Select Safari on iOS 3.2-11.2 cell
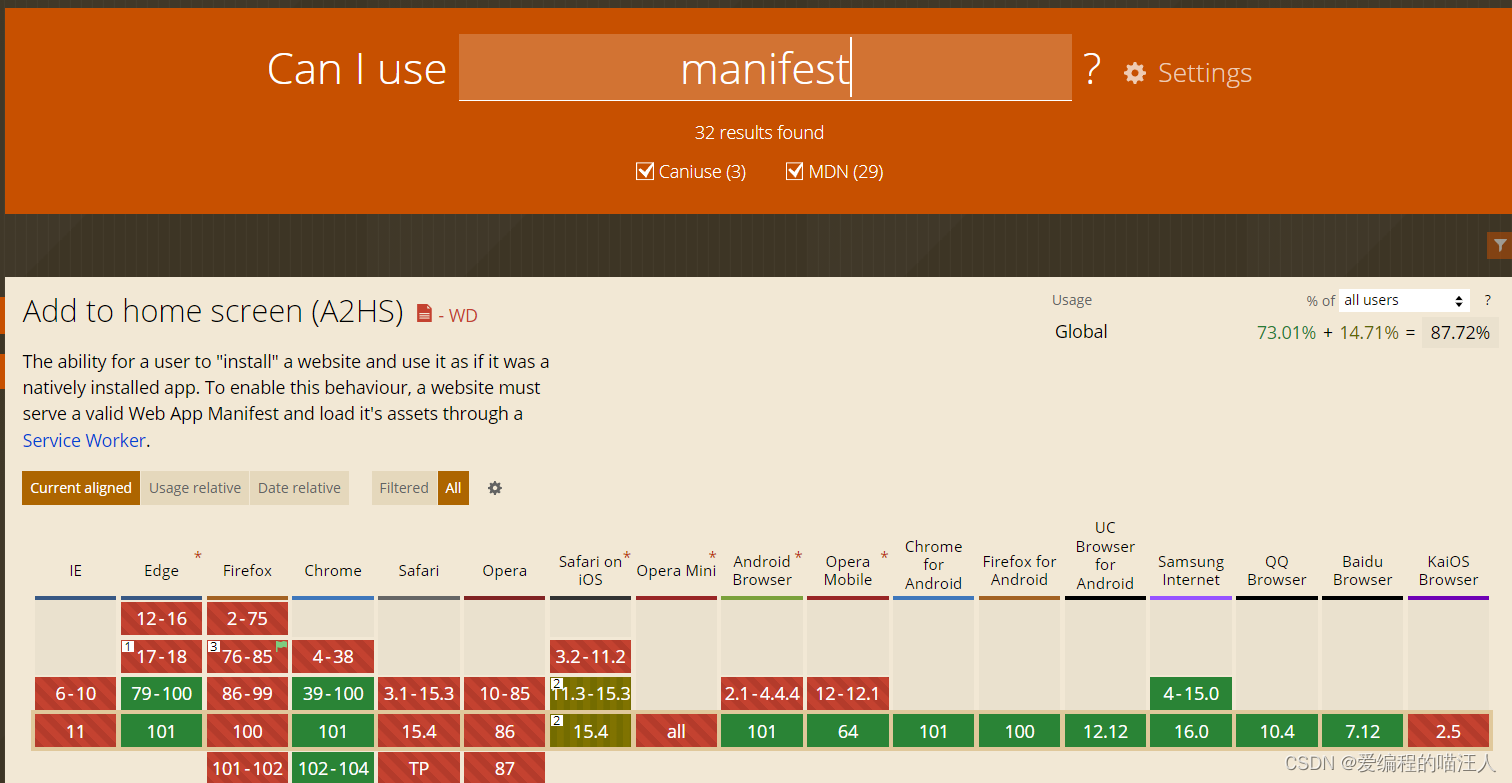This screenshot has width=1512, height=783. [x=590, y=657]
